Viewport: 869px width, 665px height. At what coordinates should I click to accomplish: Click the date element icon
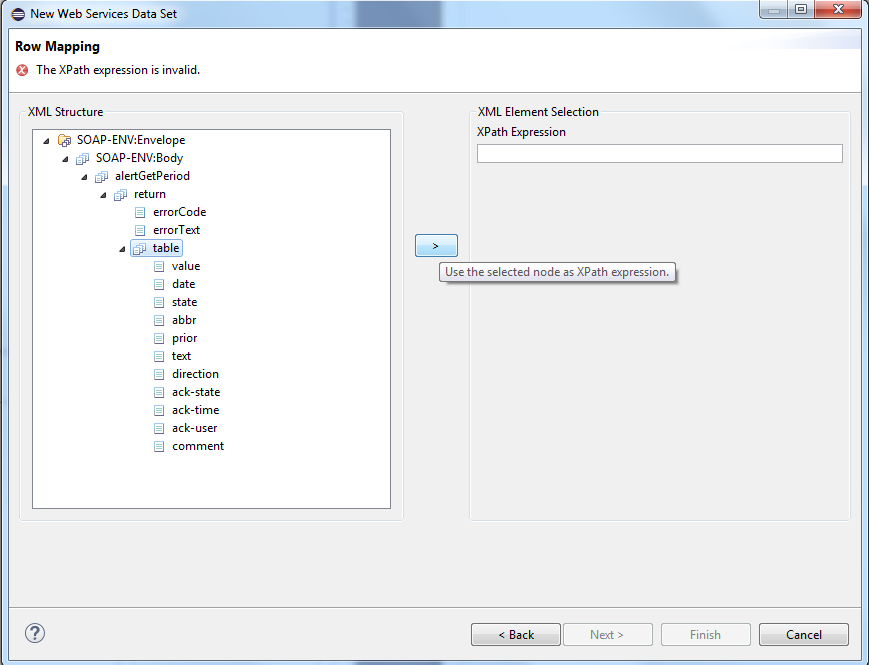(x=159, y=284)
